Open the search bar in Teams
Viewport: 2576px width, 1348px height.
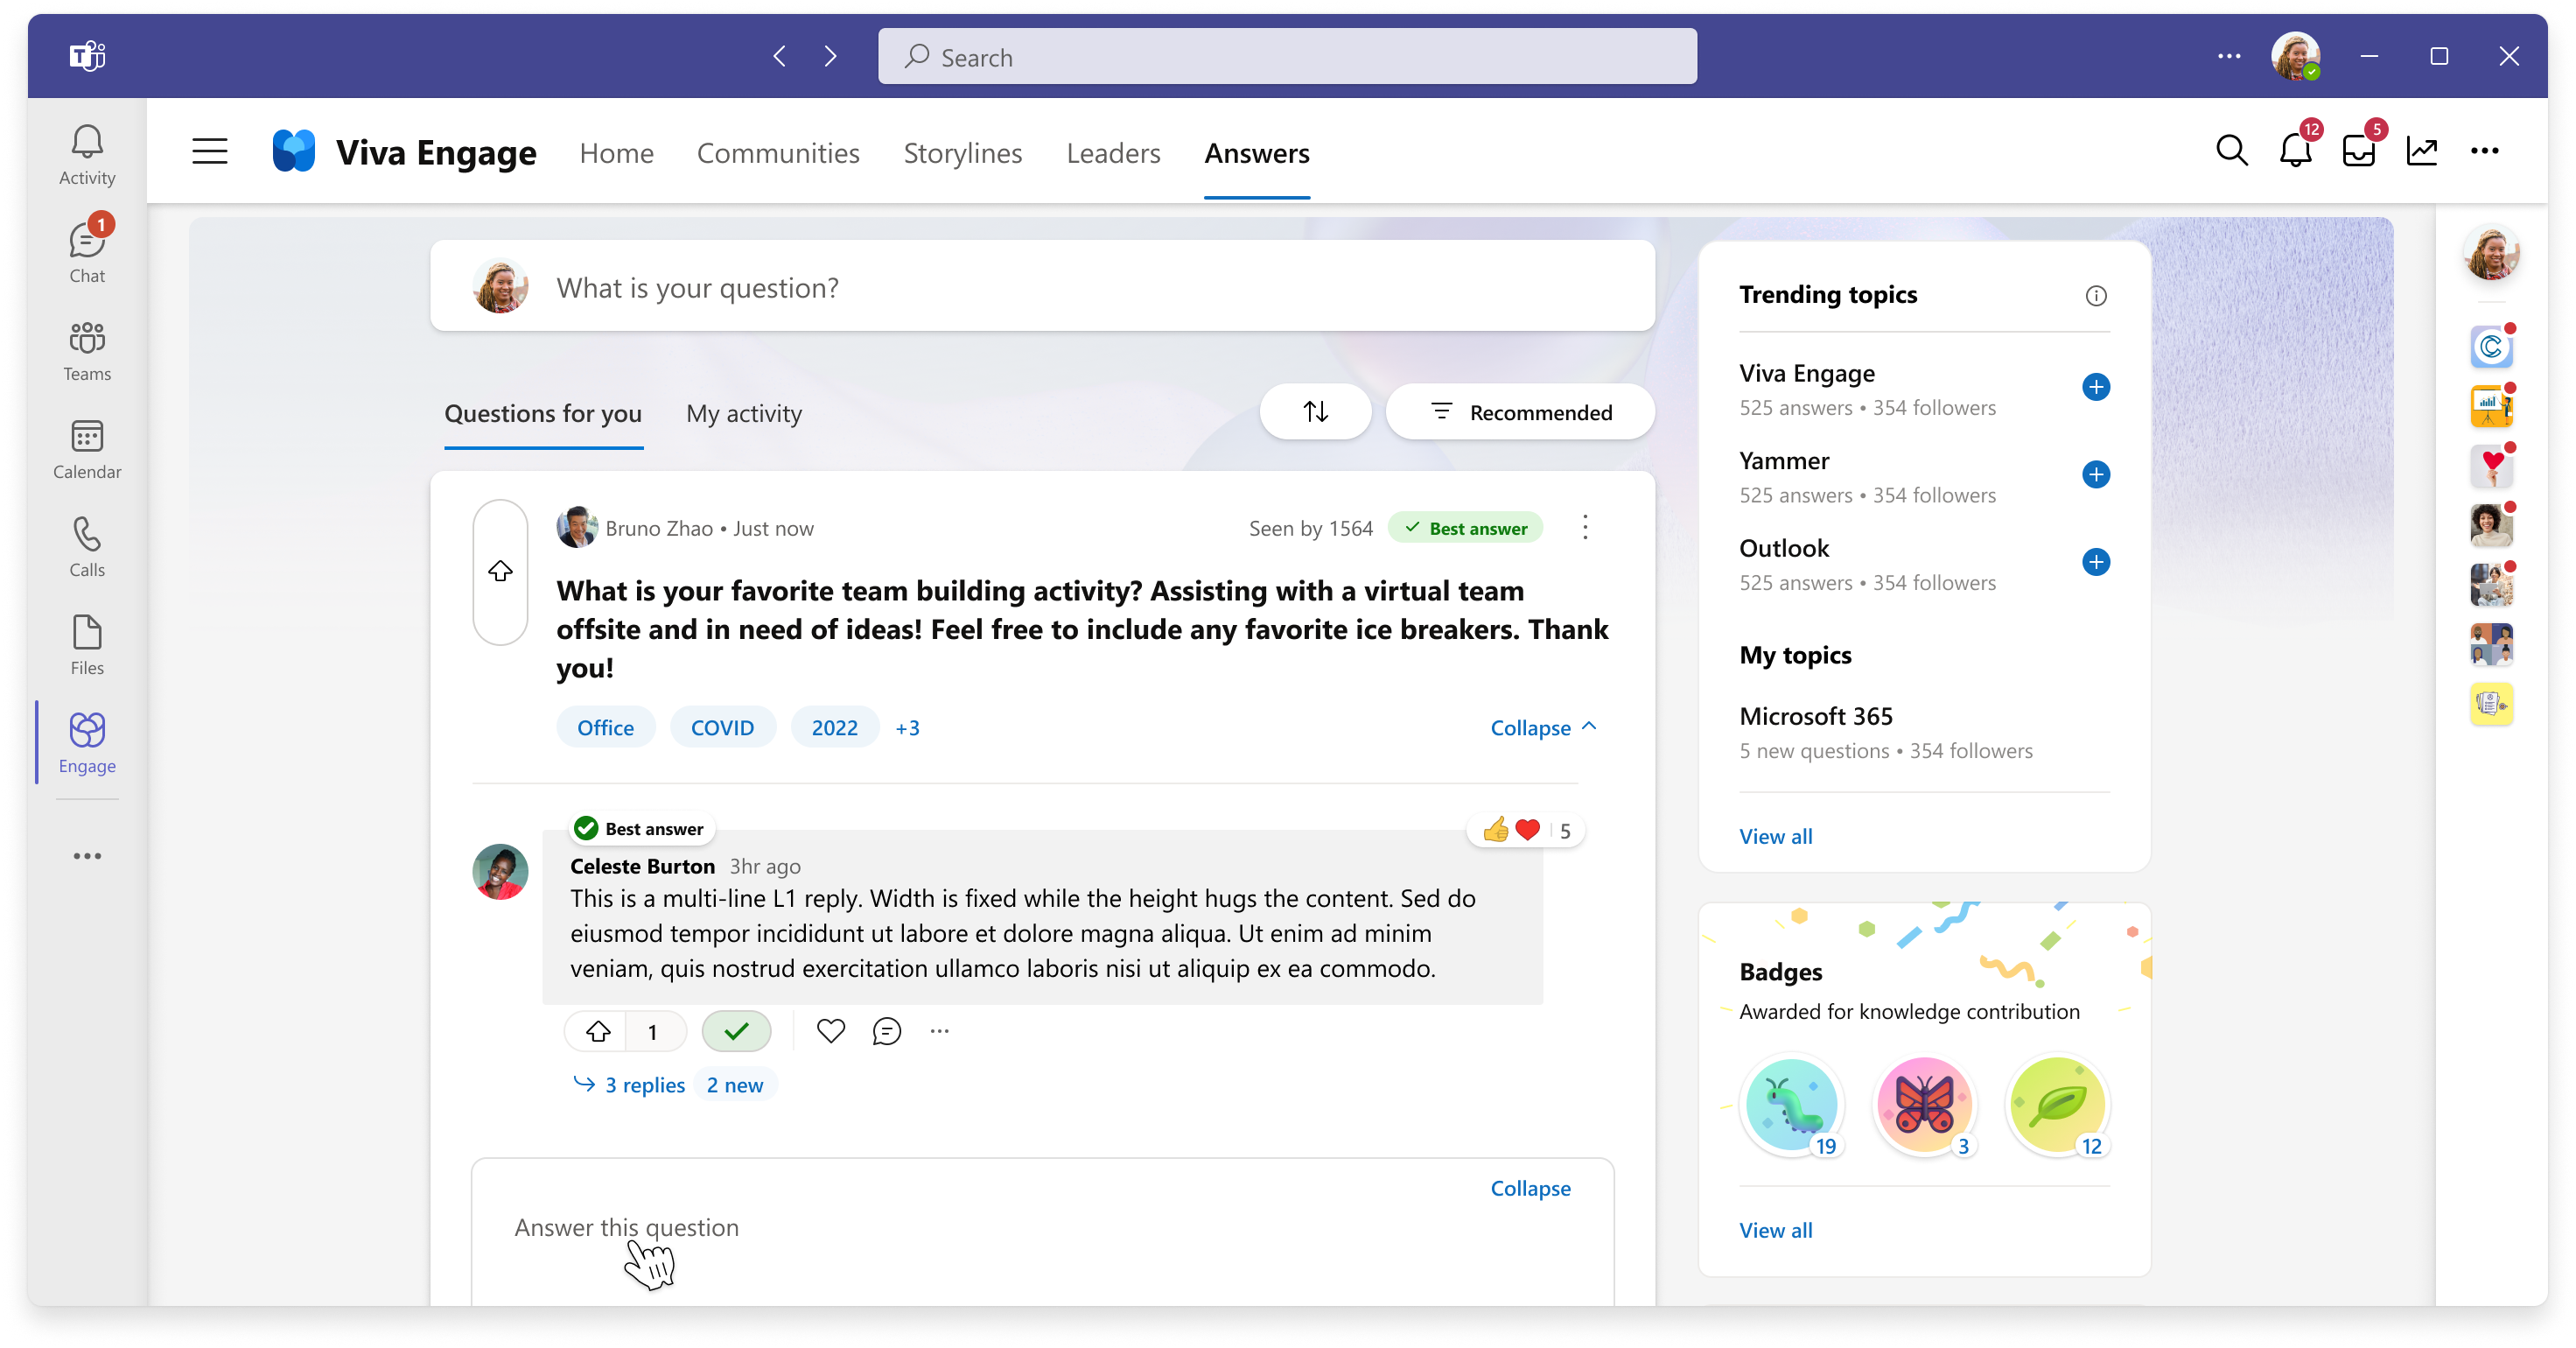(x=1288, y=54)
